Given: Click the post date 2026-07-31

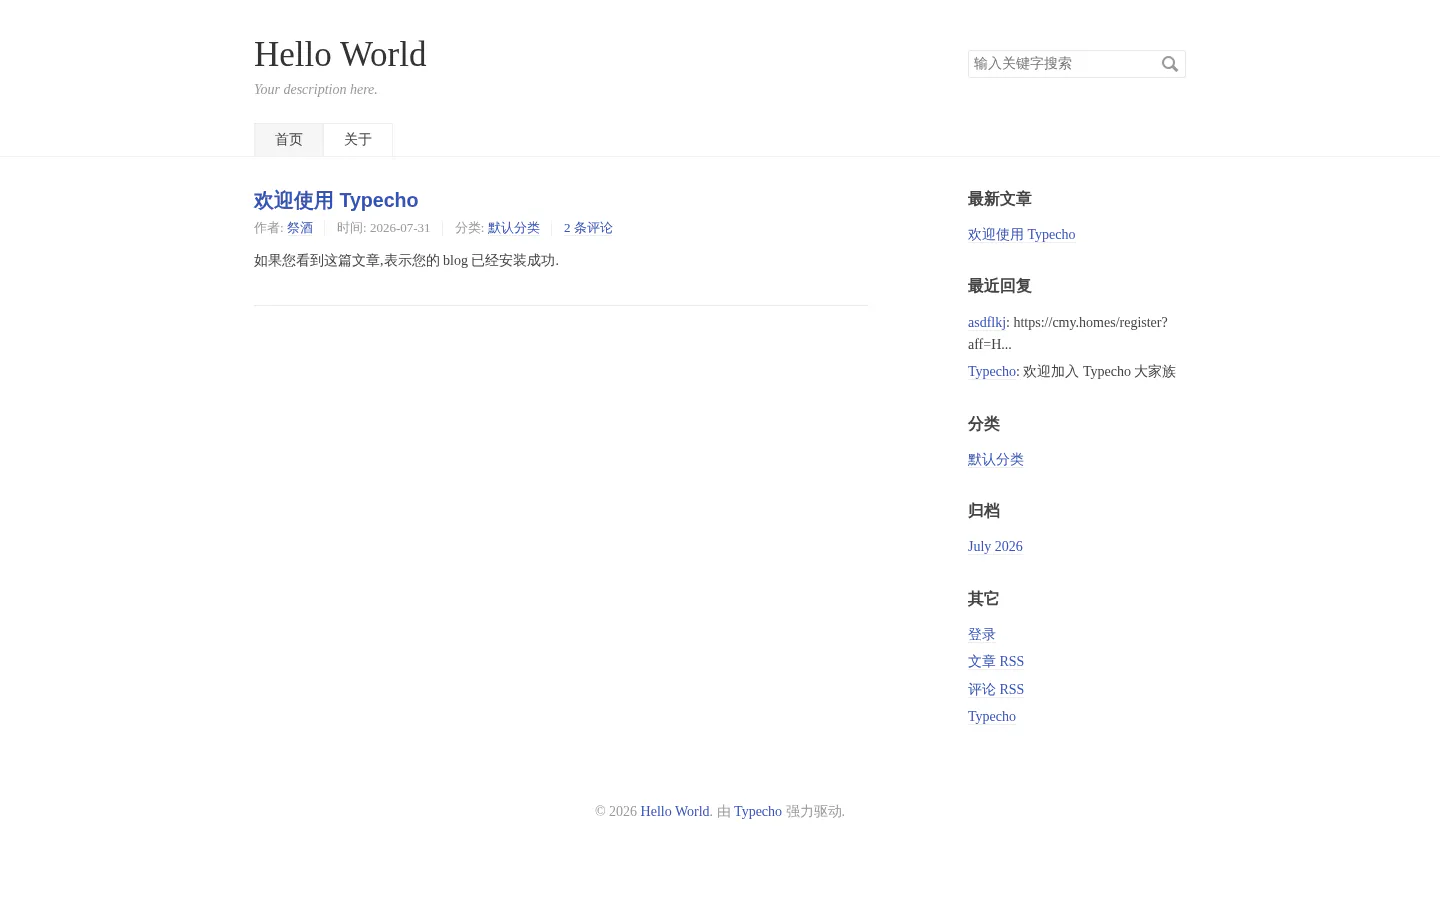Looking at the screenshot, I should pos(400,228).
